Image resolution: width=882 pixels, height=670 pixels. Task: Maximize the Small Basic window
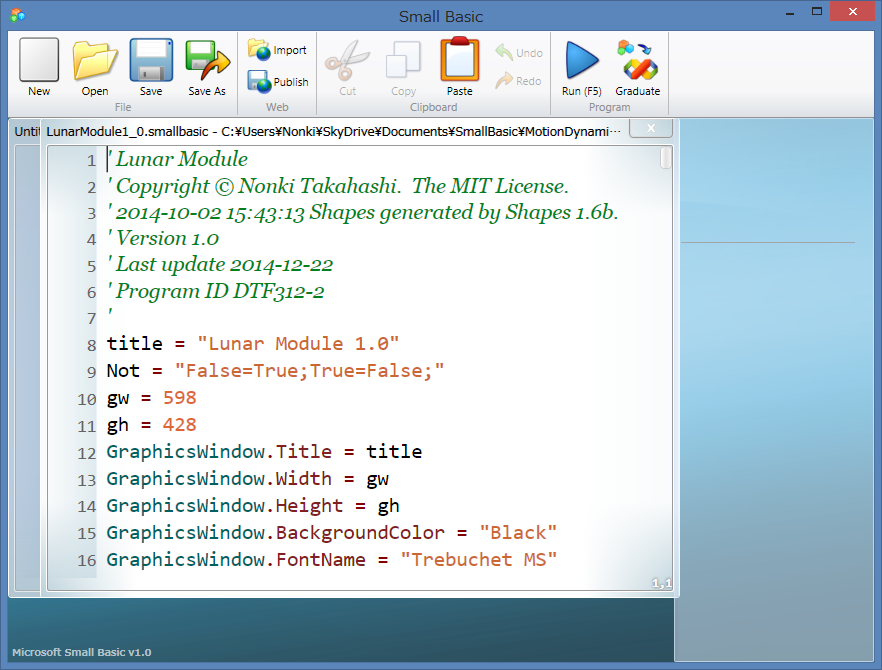coord(817,11)
